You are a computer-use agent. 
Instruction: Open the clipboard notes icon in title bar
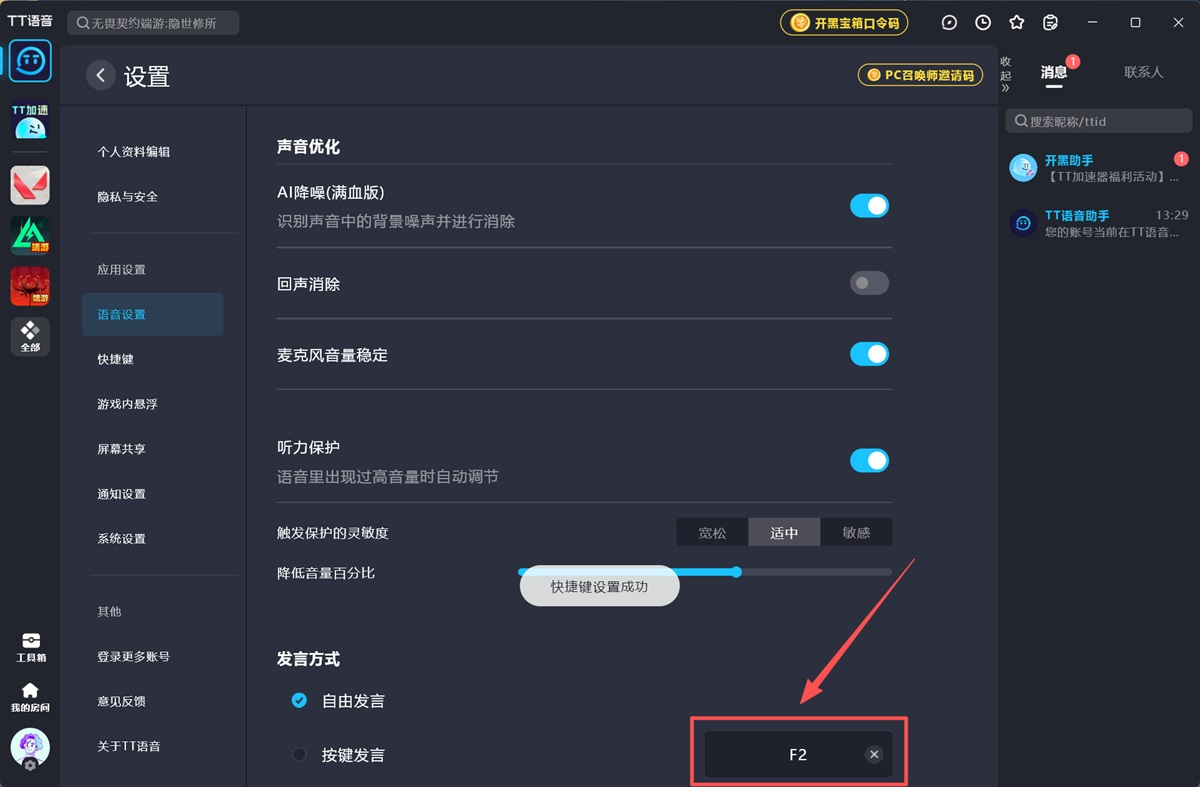(1050, 21)
